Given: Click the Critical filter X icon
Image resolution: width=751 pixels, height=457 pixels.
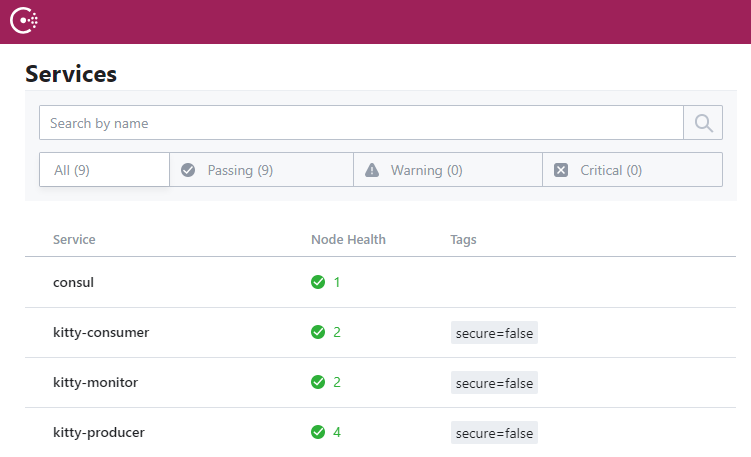Looking at the screenshot, I should pyautogui.click(x=561, y=170).
